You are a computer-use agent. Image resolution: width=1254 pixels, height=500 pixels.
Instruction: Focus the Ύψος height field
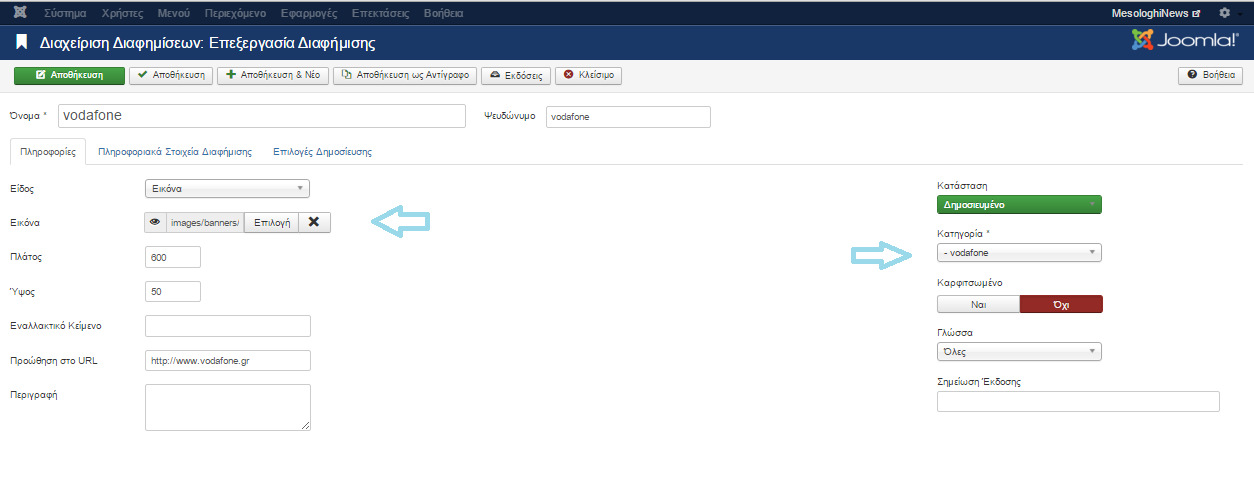click(173, 291)
